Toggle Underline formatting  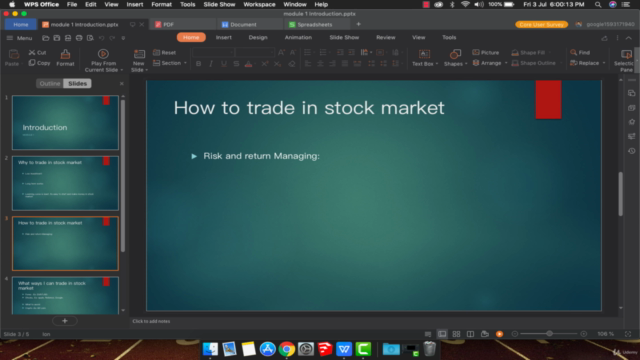tap(224, 64)
